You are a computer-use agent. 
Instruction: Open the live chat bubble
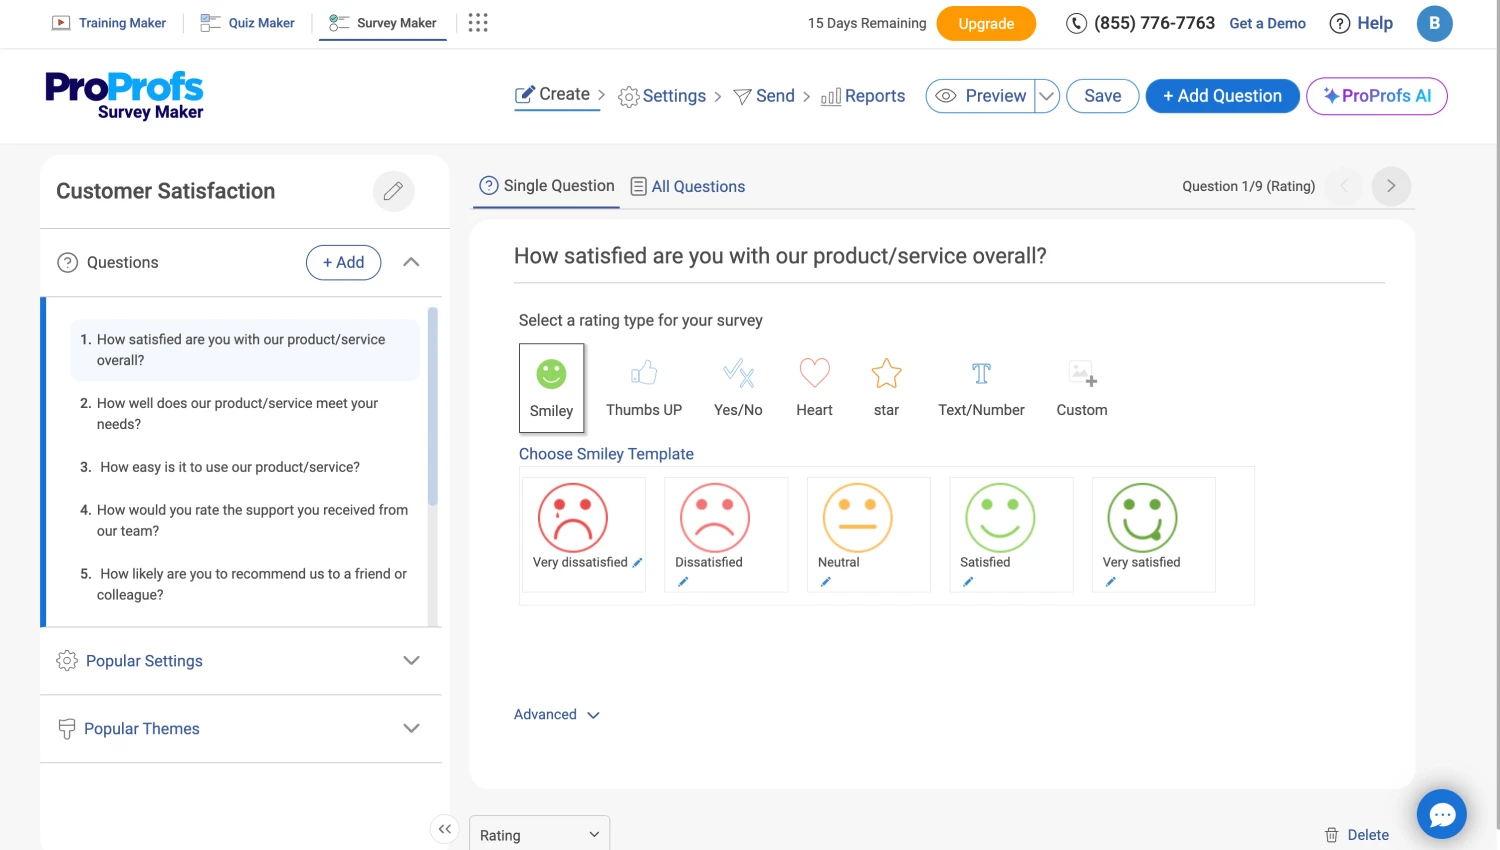1441,815
